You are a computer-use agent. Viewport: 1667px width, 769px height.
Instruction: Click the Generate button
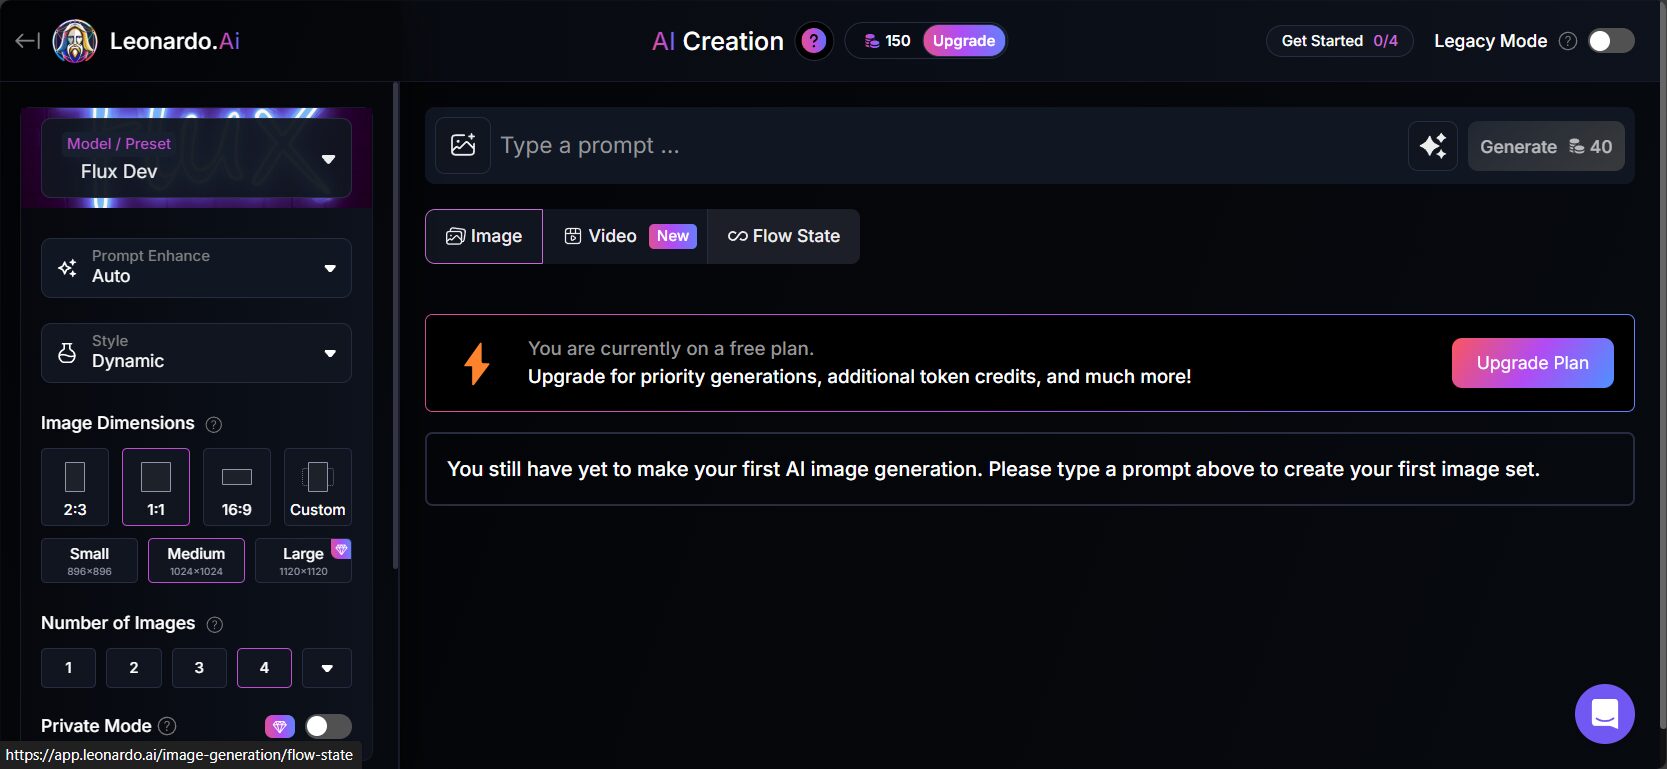[x=1546, y=146]
